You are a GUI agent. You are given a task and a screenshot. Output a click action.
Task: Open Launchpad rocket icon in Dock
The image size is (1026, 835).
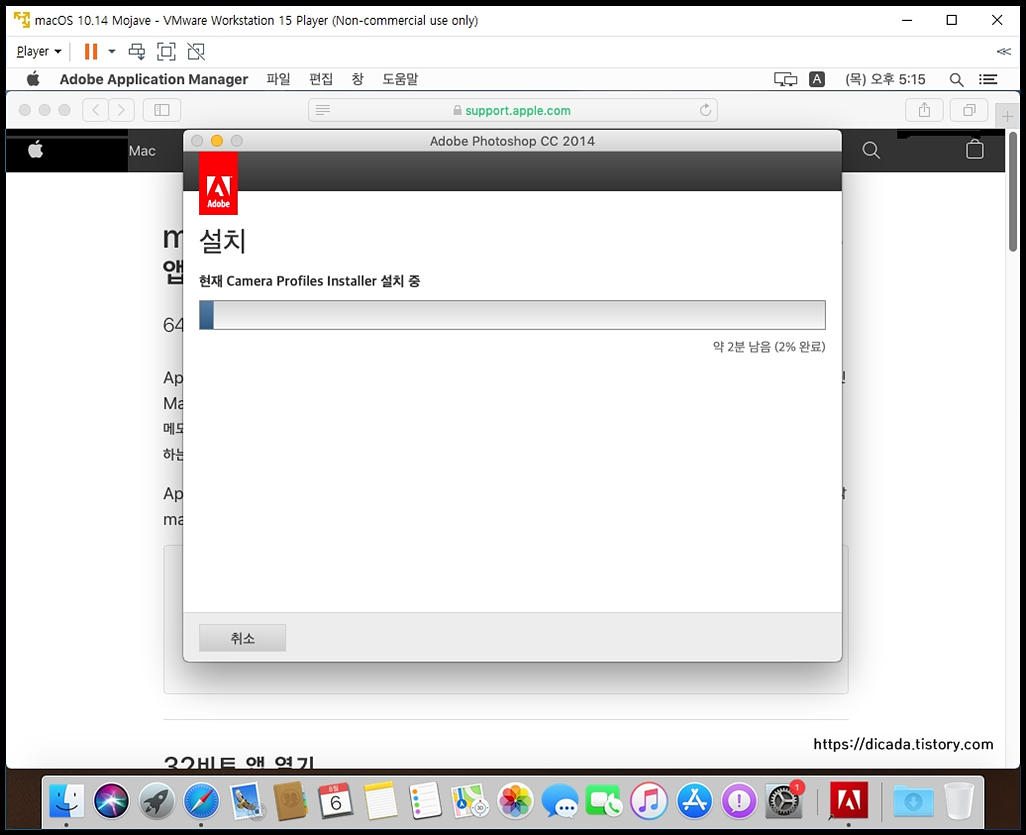(x=156, y=801)
